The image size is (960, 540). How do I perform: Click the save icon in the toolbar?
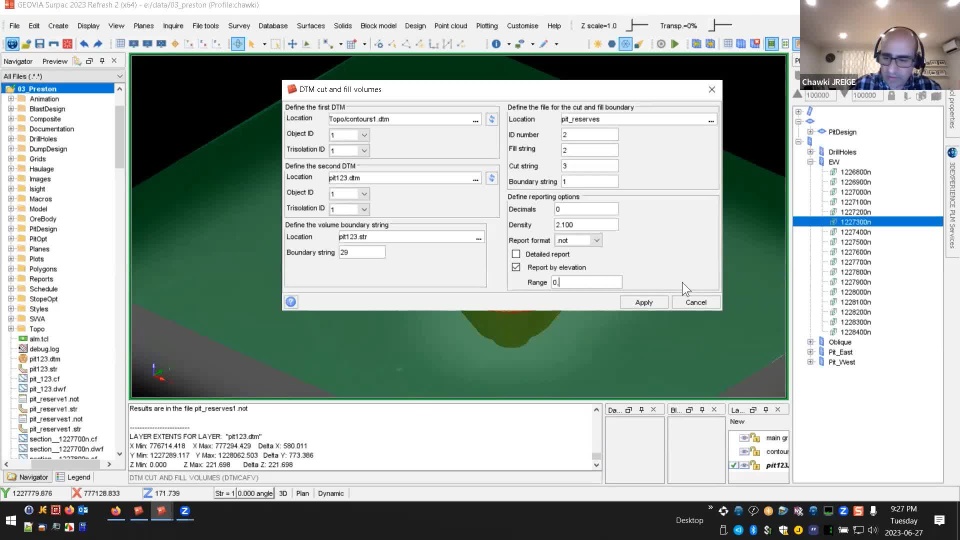(39, 44)
